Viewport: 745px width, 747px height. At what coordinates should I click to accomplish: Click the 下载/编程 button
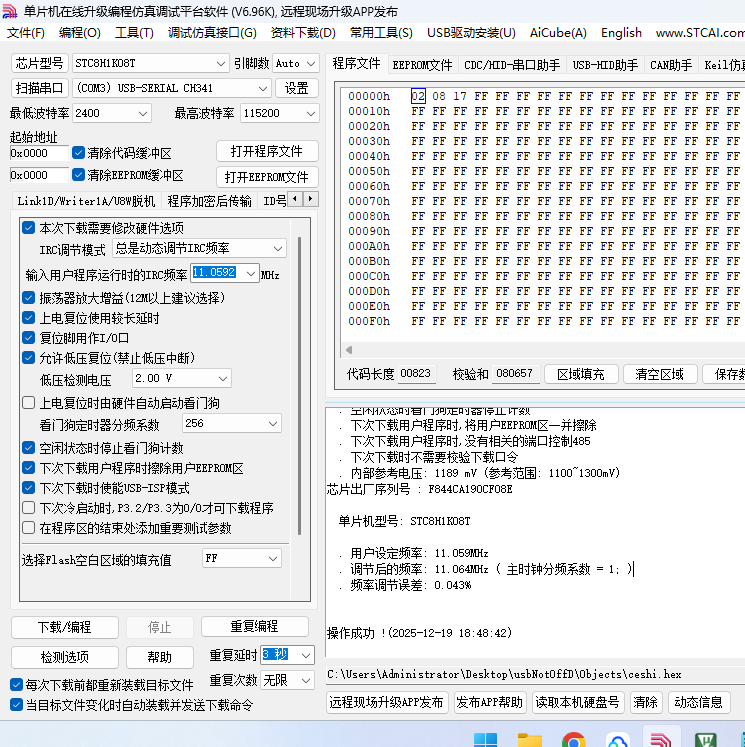65,627
